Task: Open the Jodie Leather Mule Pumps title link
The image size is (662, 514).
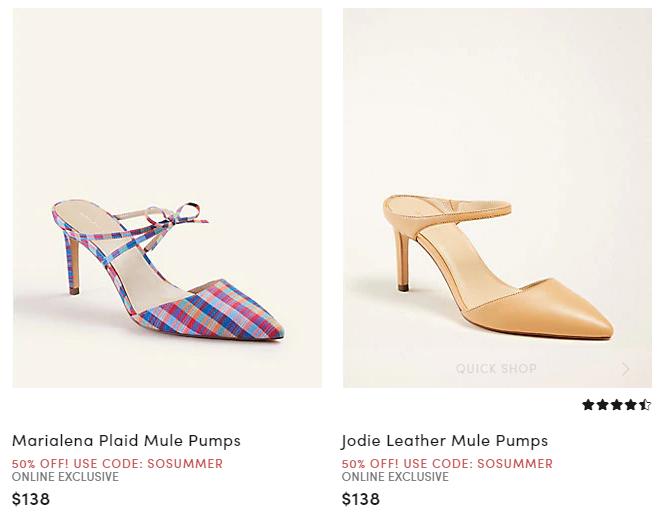Action: click(x=444, y=440)
